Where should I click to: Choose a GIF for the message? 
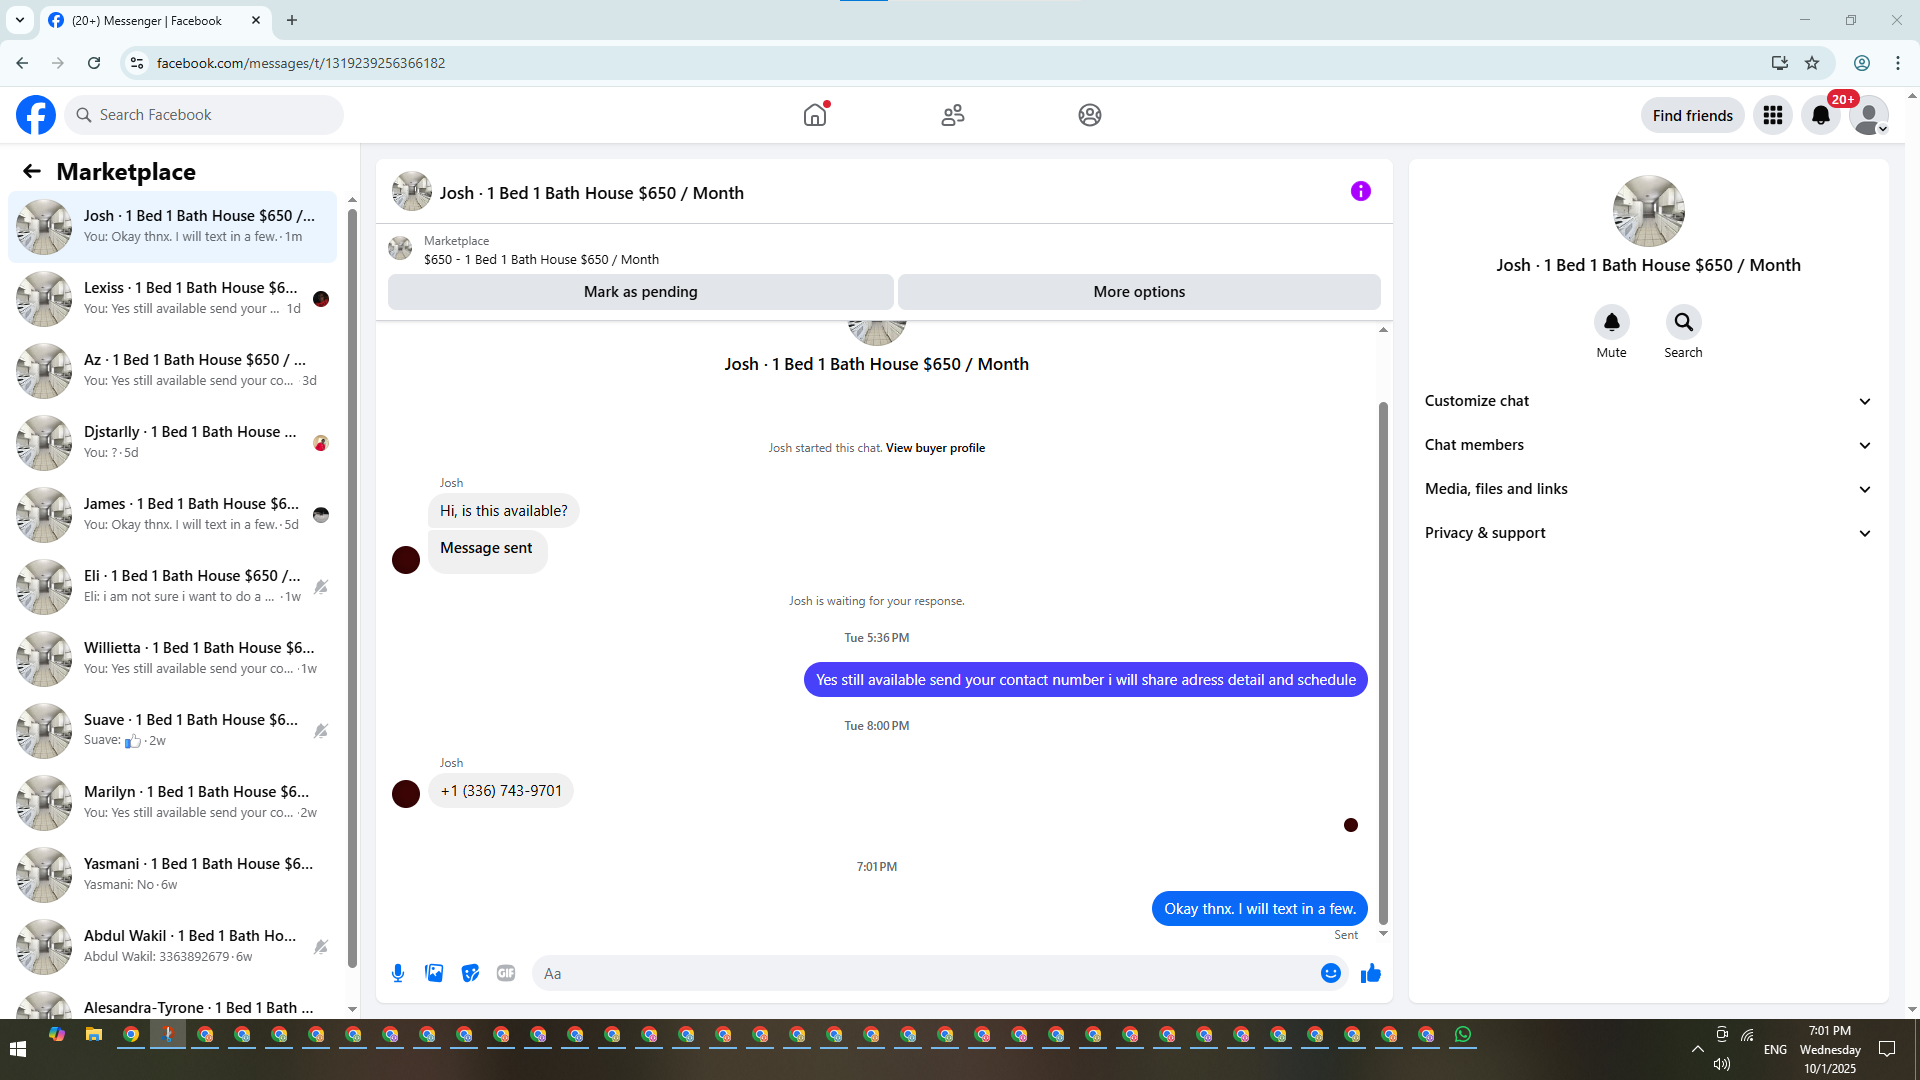click(x=506, y=973)
